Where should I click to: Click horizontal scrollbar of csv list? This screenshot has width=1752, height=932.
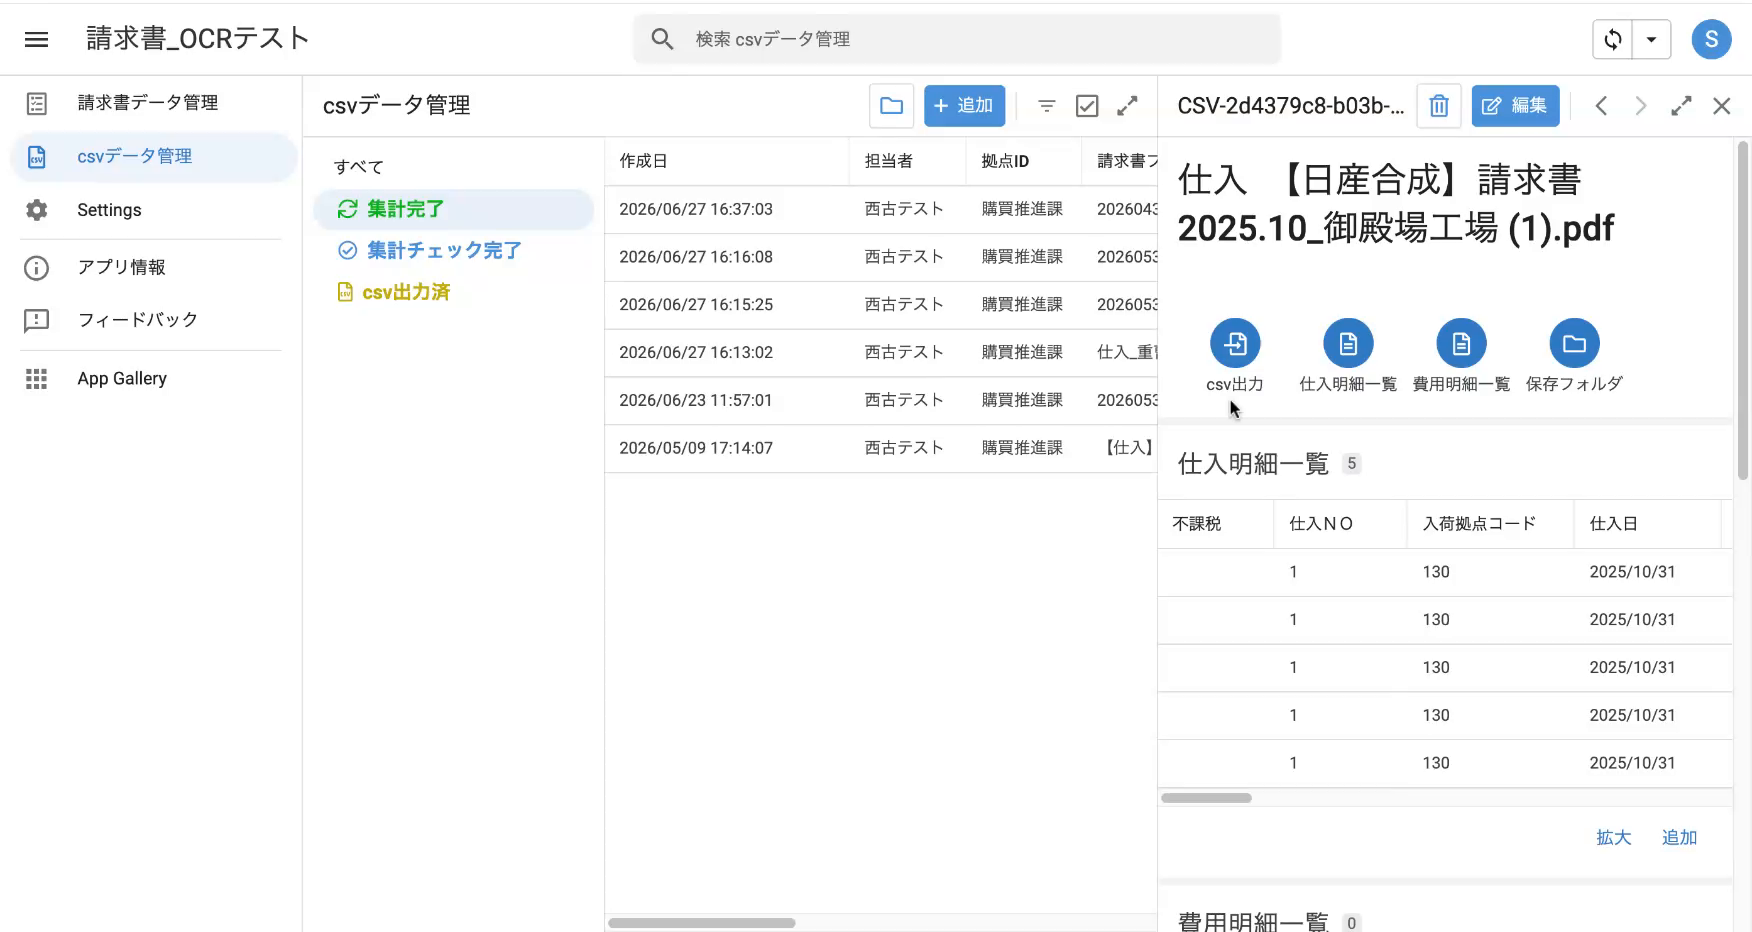click(x=701, y=923)
